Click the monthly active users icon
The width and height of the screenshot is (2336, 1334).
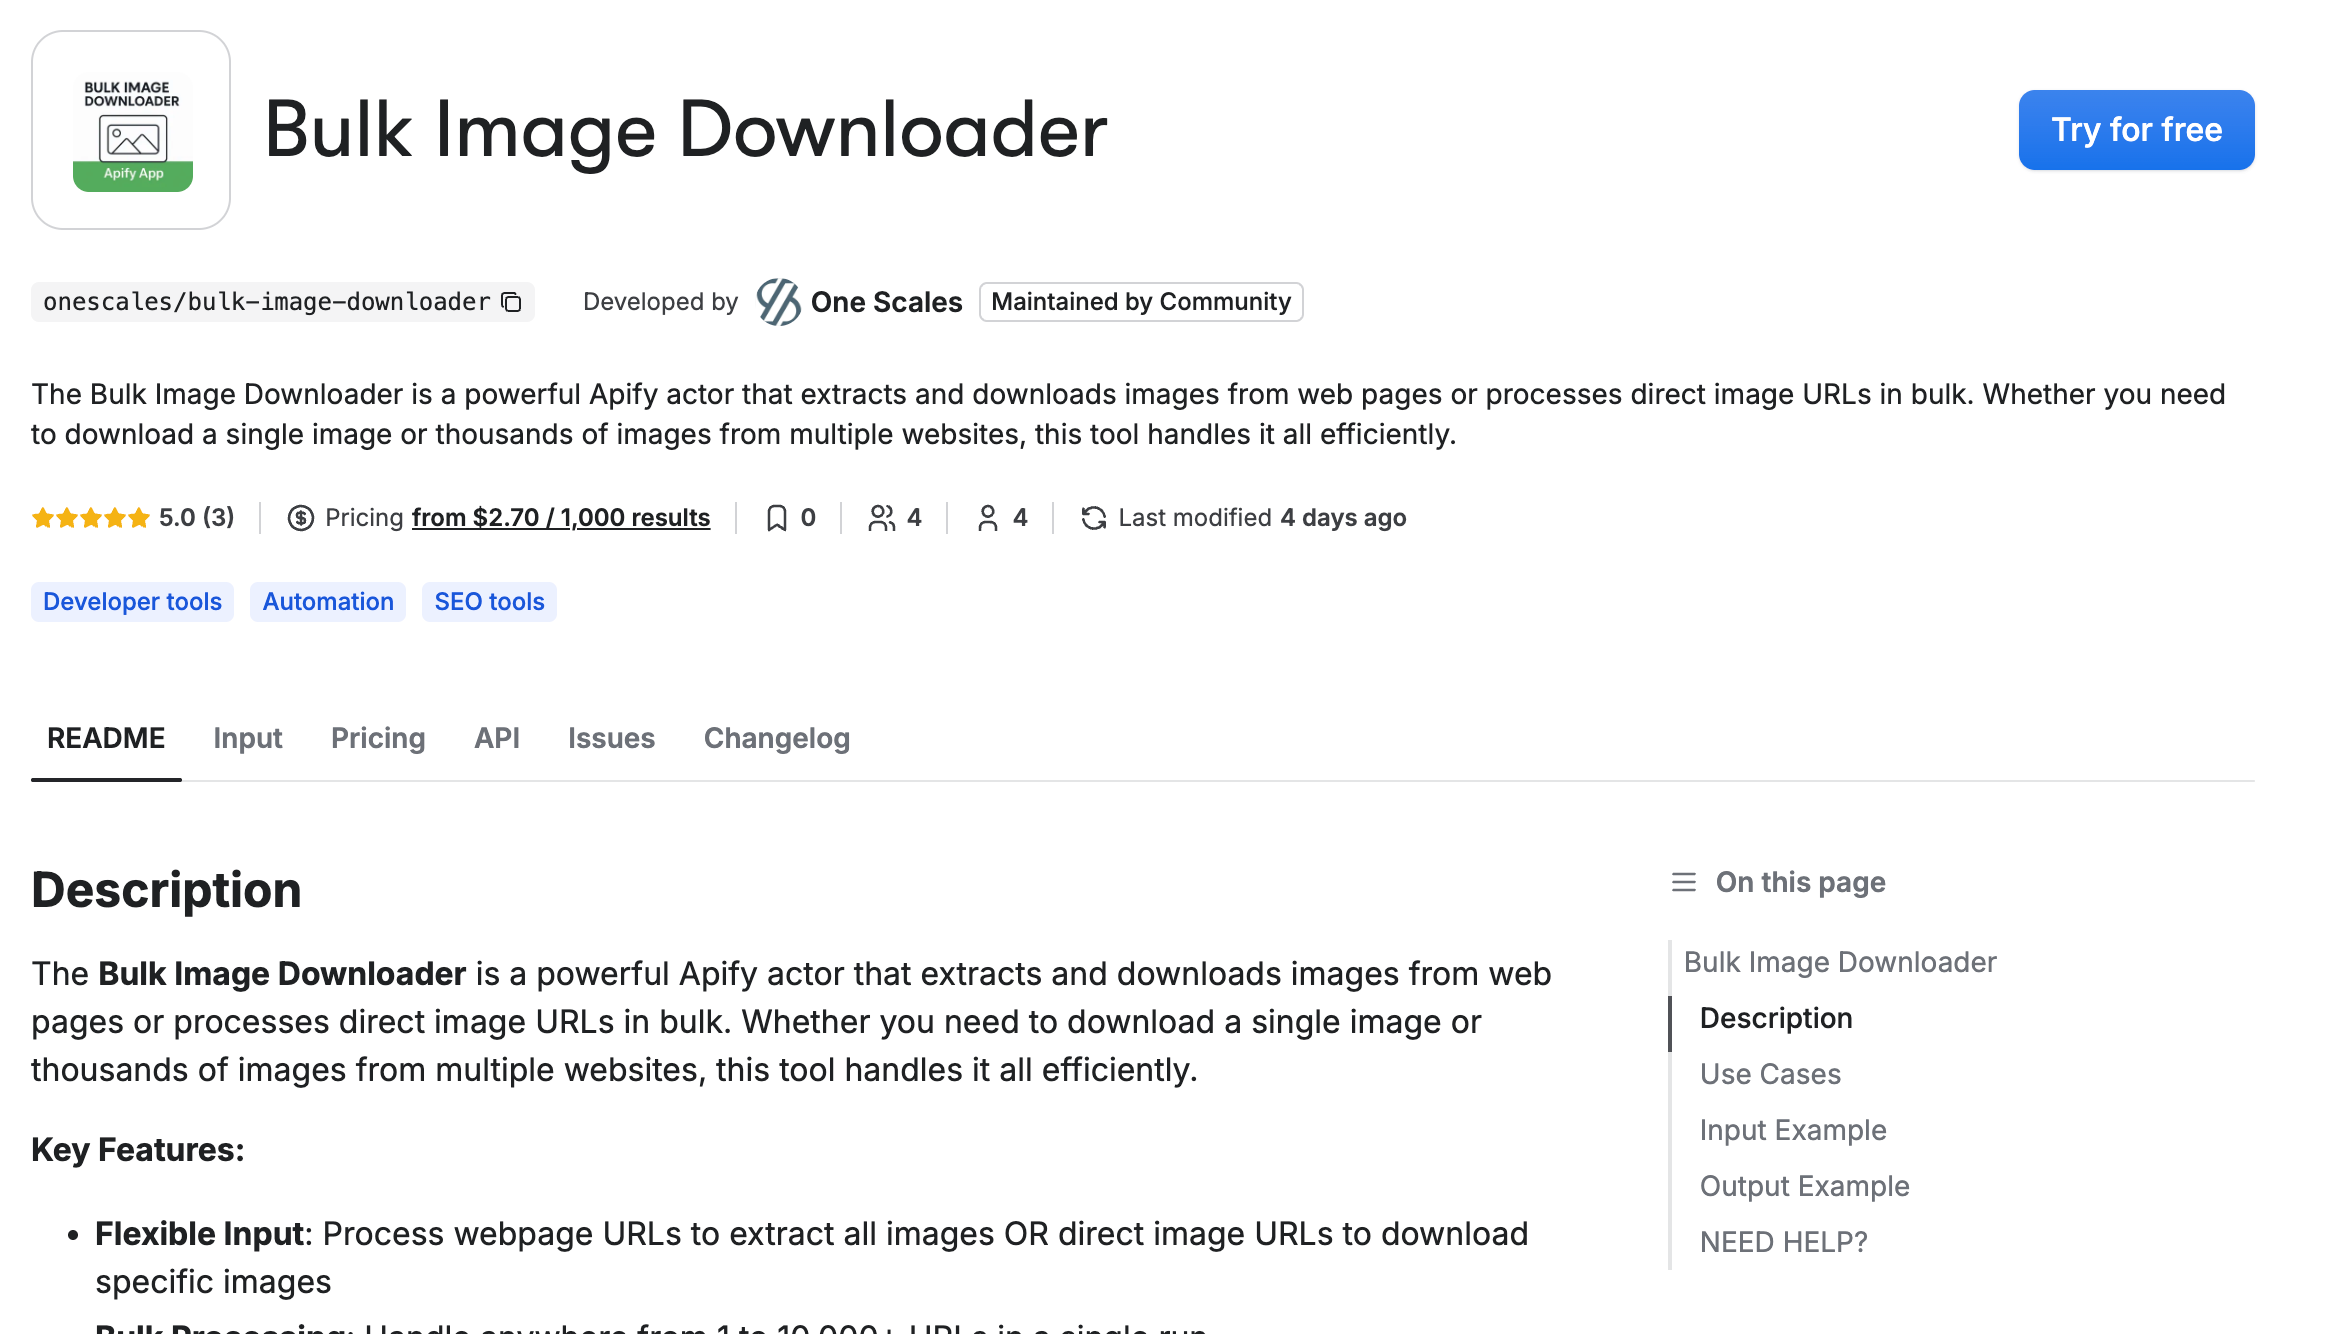tap(987, 518)
